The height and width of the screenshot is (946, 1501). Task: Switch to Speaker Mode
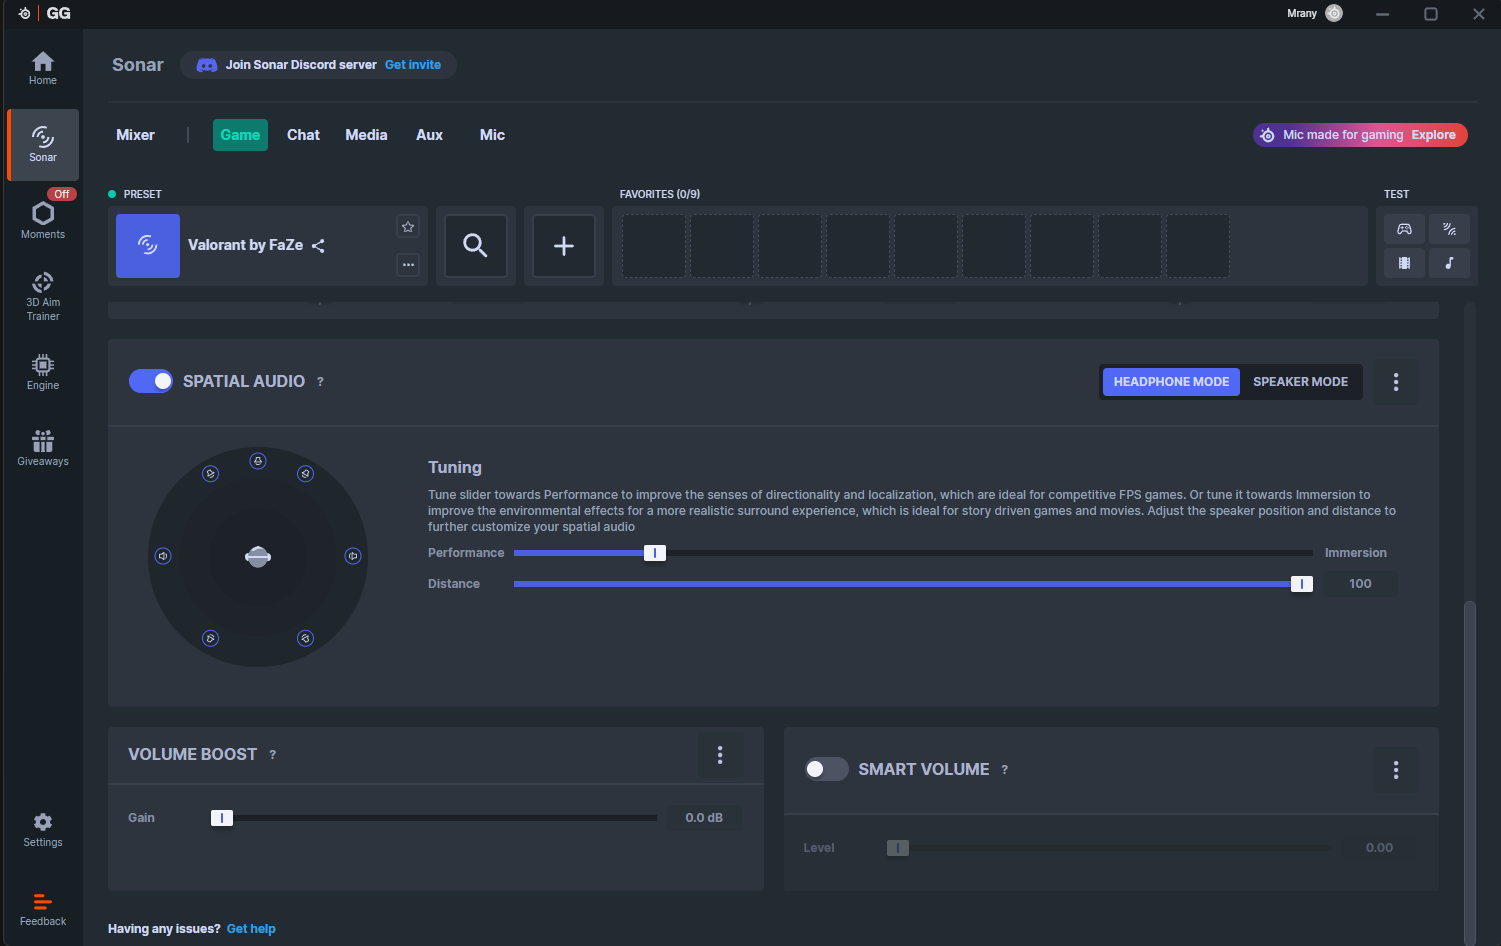[1300, 382]
